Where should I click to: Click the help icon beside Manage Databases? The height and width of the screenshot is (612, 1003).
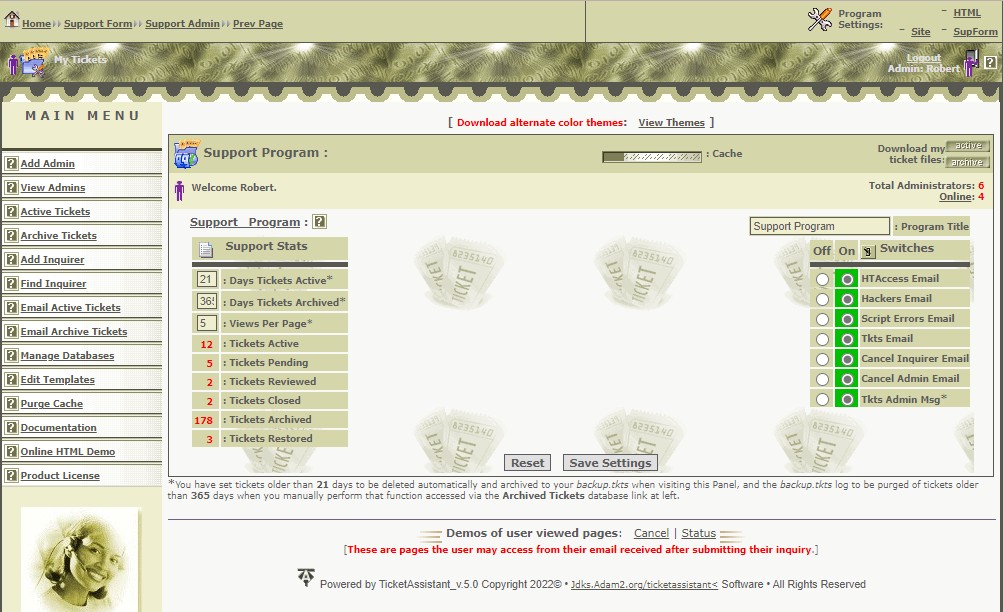point(10,355)
